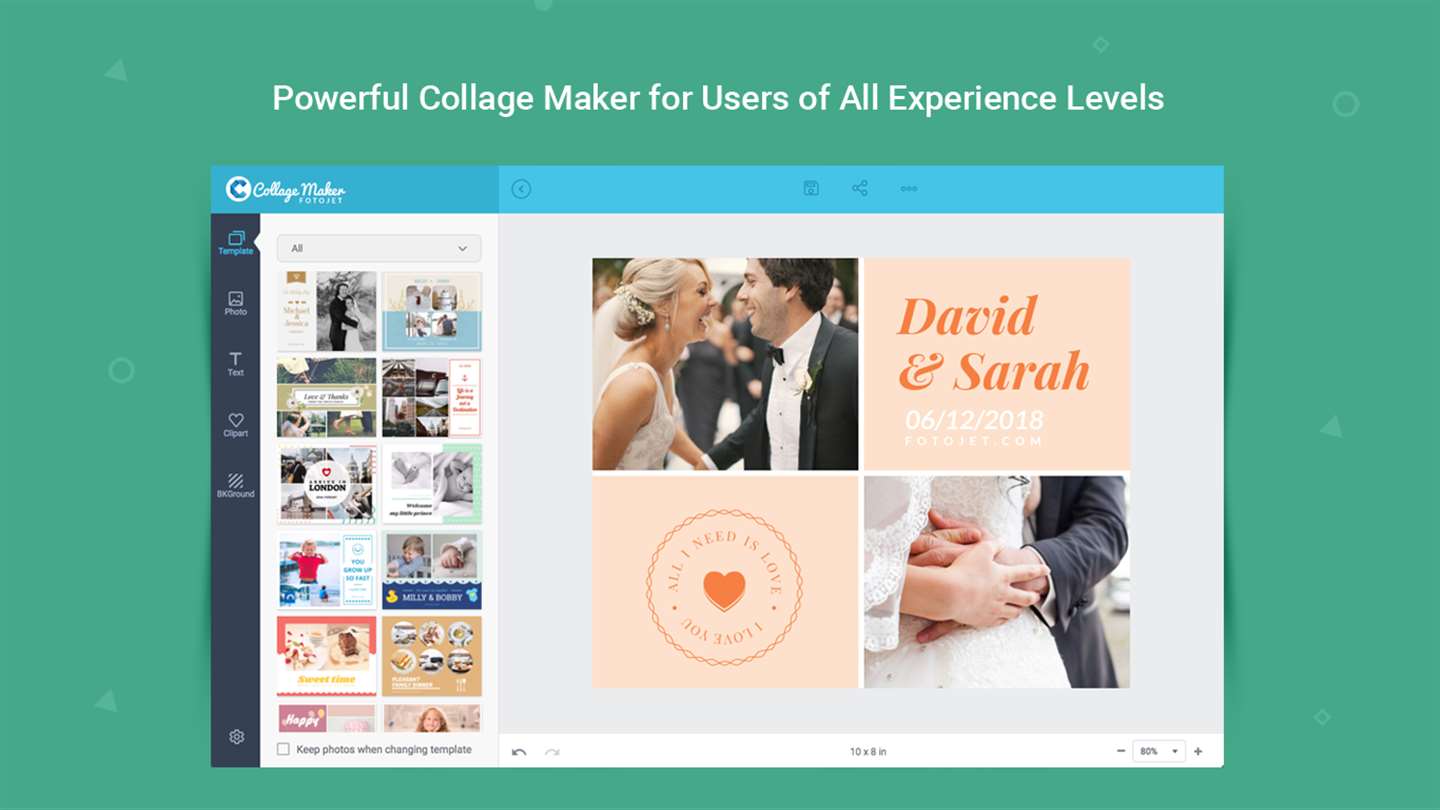
Task: Zoom in with the plus icon
Action: pyautogui.click(x=1198, y=751)
